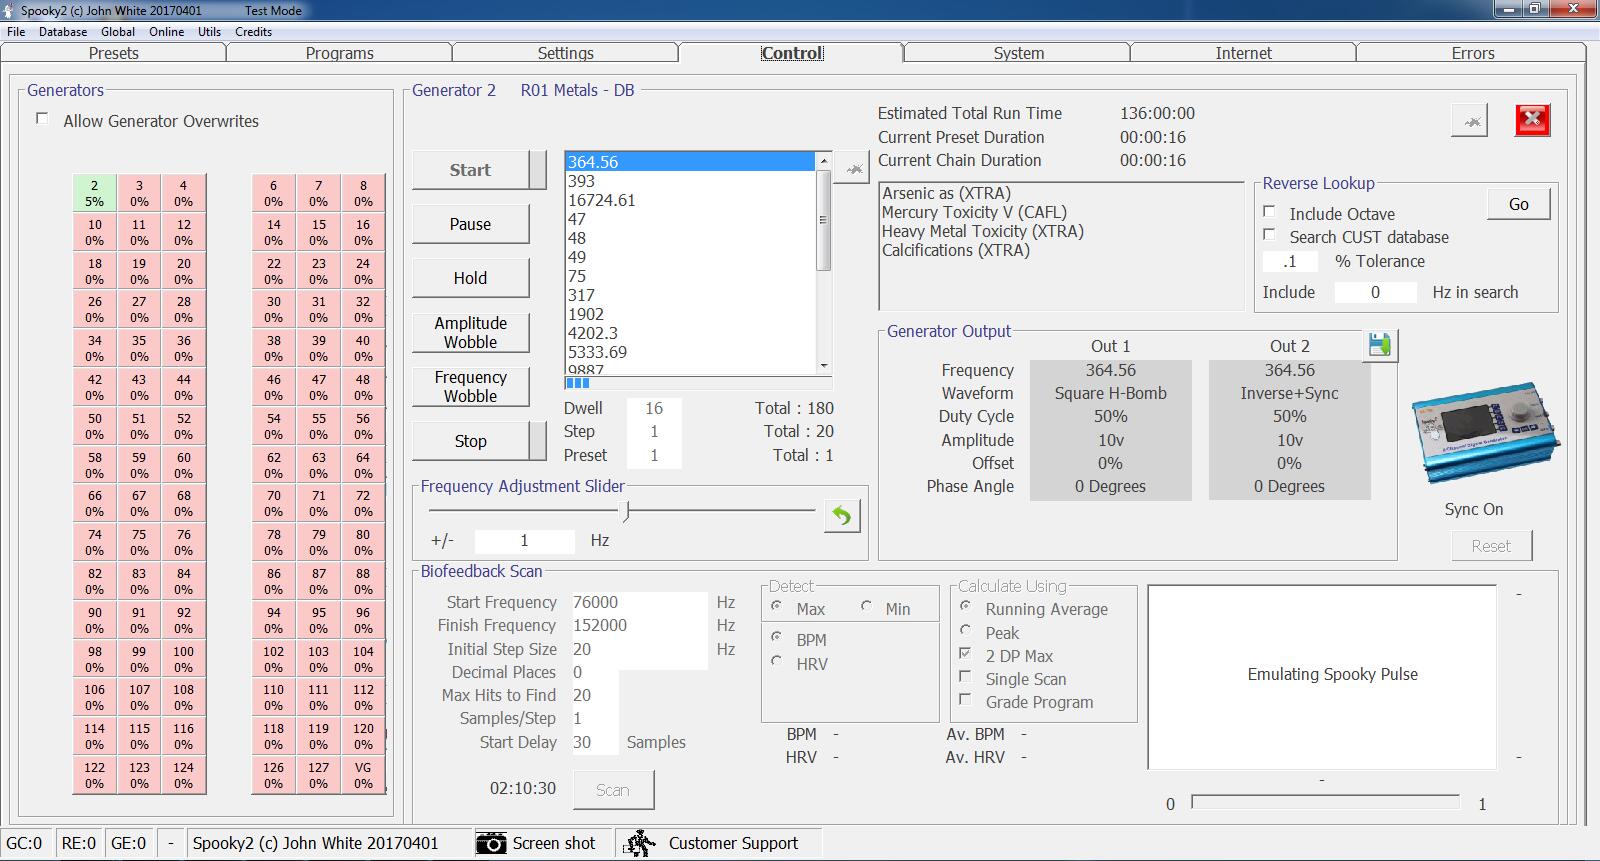The height and width of the screenshot is (861, 1600).
Task: Switch to the Errors tab
Action: coord(1473,53)
